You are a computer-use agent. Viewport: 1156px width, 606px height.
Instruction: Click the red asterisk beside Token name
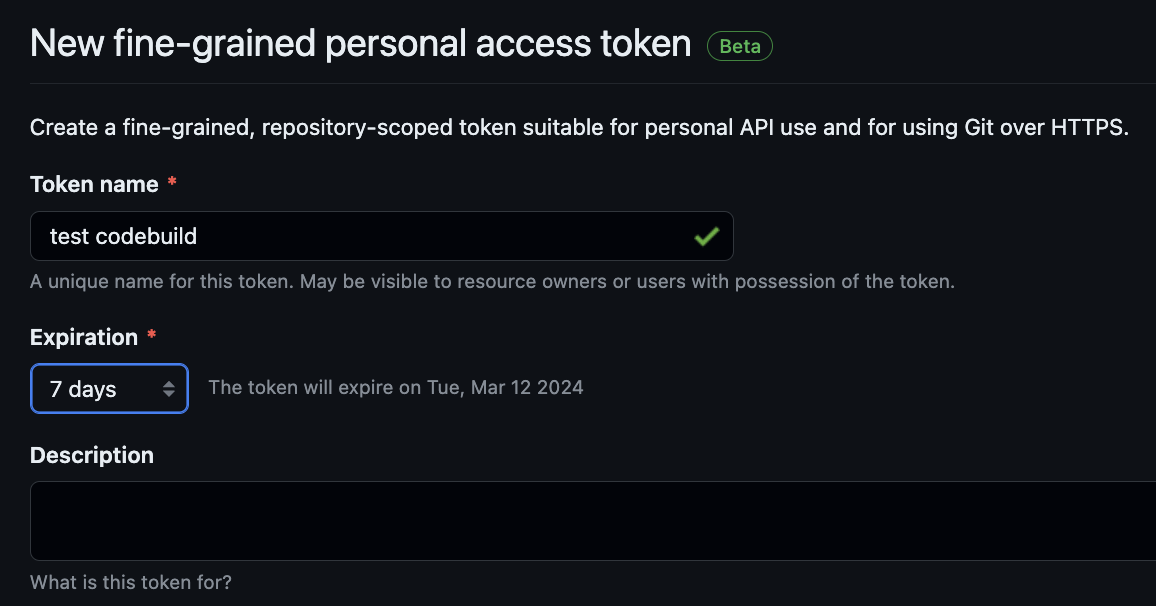pos(172,182)
